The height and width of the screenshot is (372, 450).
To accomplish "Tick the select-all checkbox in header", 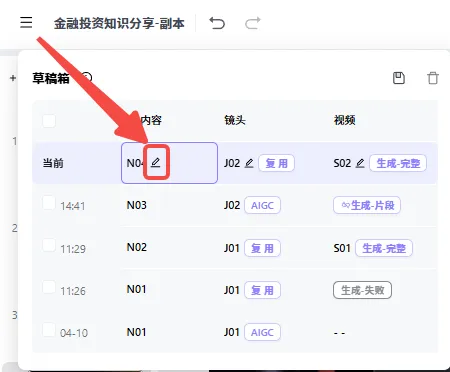I will pyautogui.click(x=49, y=120).
